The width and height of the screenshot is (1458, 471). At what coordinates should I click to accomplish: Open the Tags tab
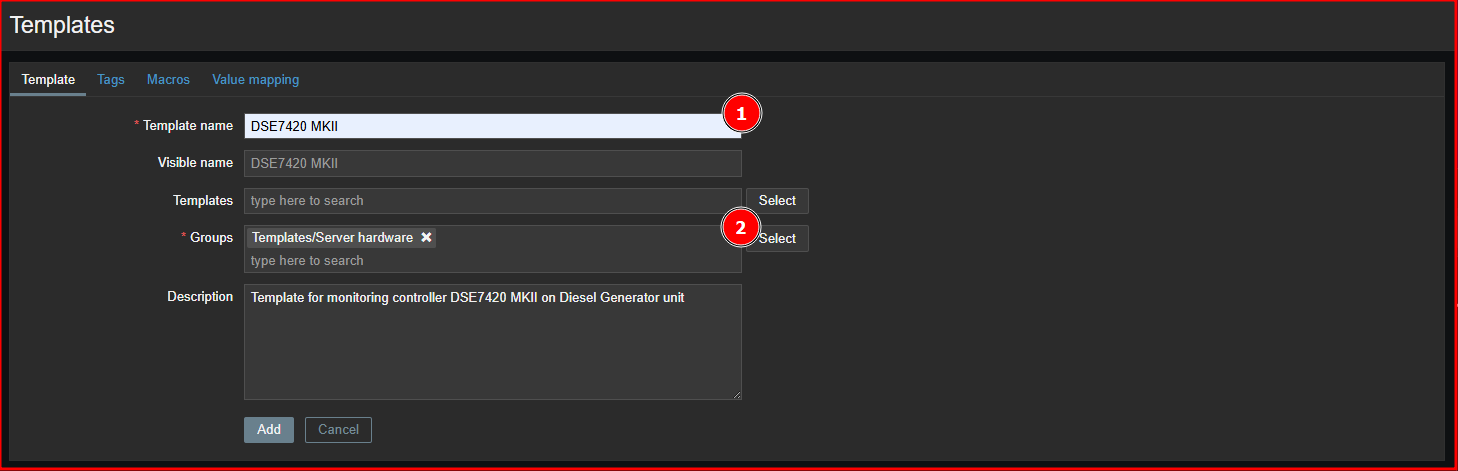[111, 80]
